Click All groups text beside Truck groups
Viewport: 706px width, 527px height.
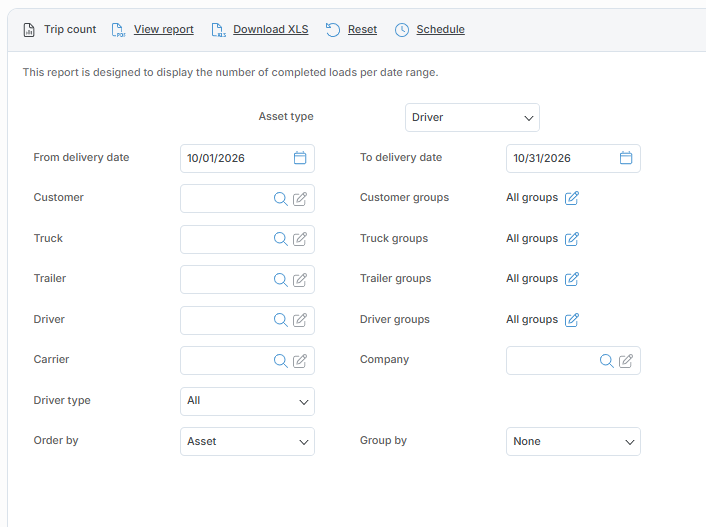click(x=532, y=238)
